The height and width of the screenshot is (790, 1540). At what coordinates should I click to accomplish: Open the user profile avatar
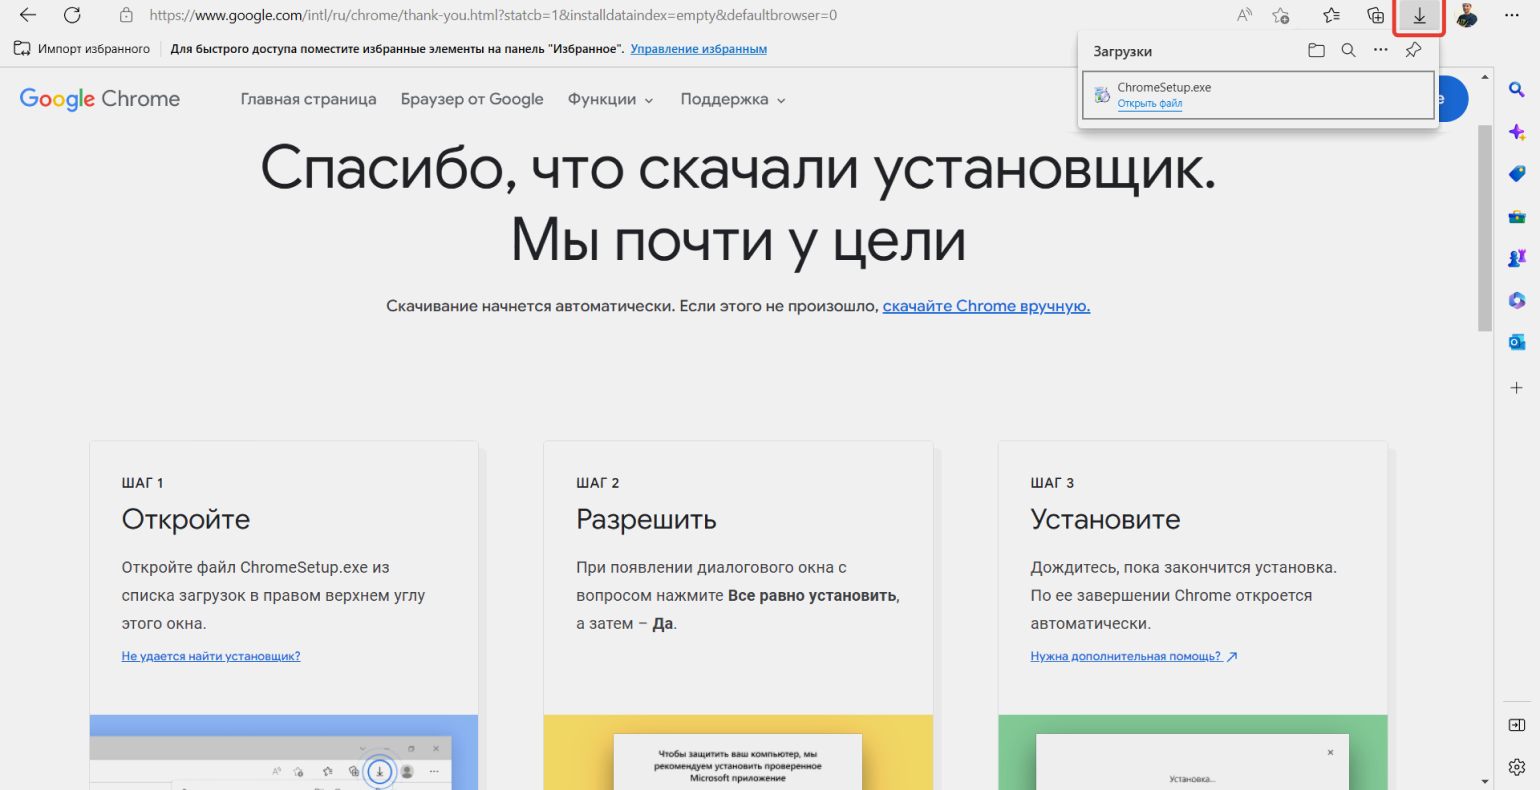click(x=1467, y=15)
